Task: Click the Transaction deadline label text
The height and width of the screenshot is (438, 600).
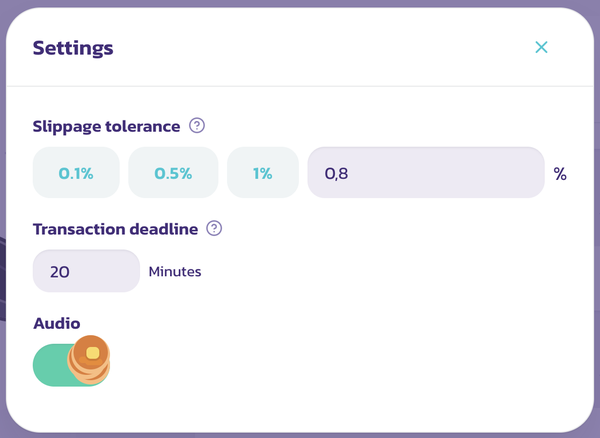Action: coord(116,229)
